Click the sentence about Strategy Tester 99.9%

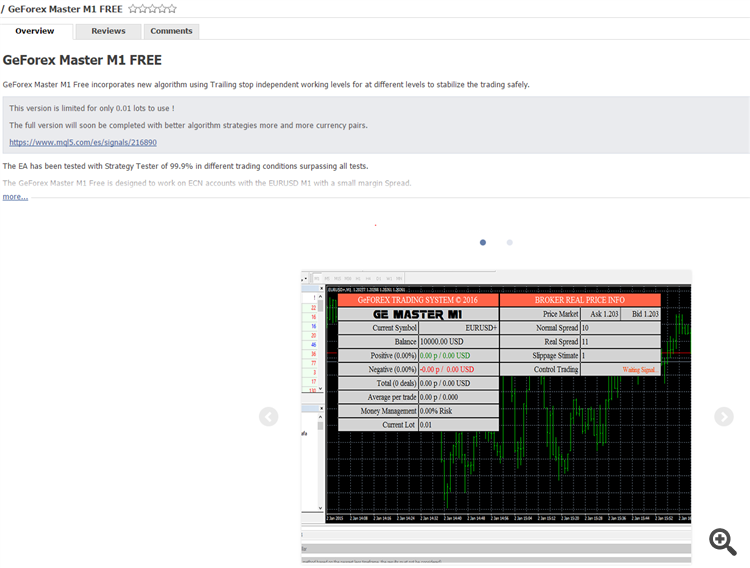pyautogui.click(x=185, y=166)
